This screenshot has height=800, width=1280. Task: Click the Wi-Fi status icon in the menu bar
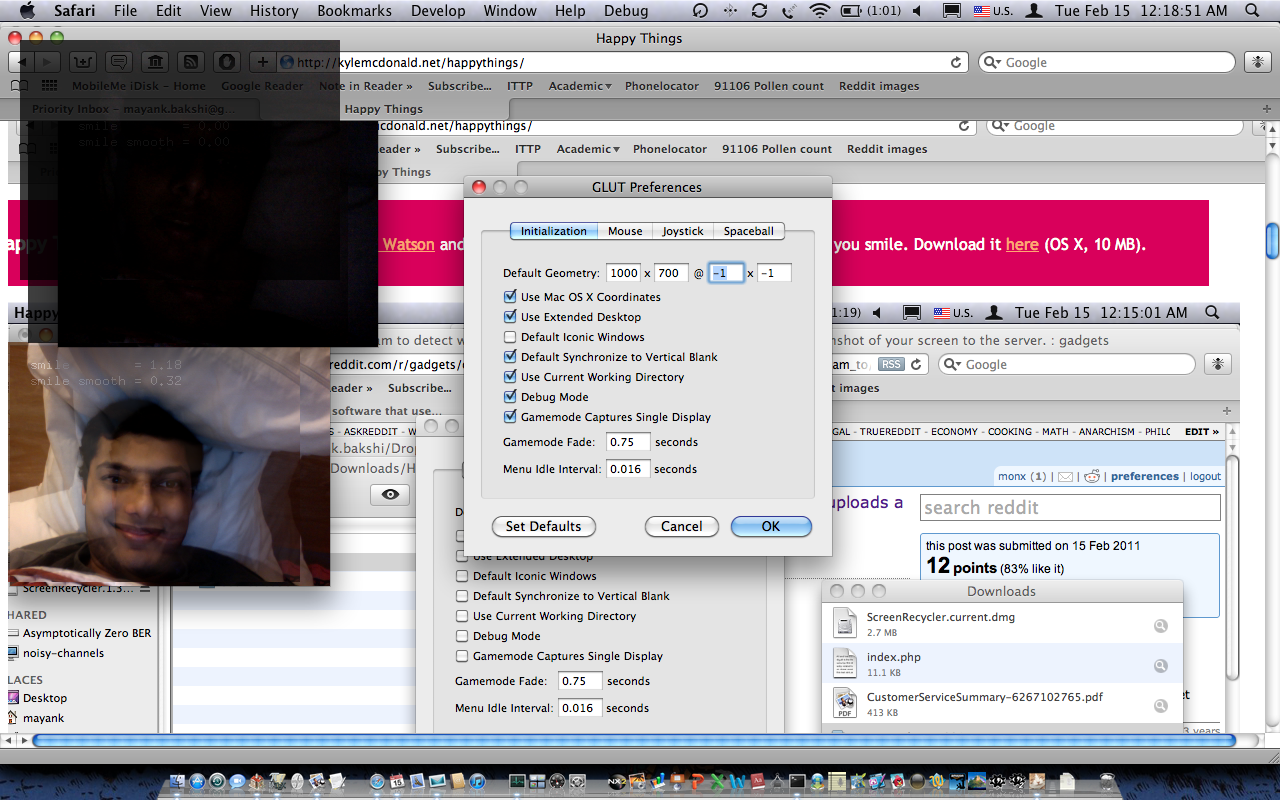pos(820,11)
